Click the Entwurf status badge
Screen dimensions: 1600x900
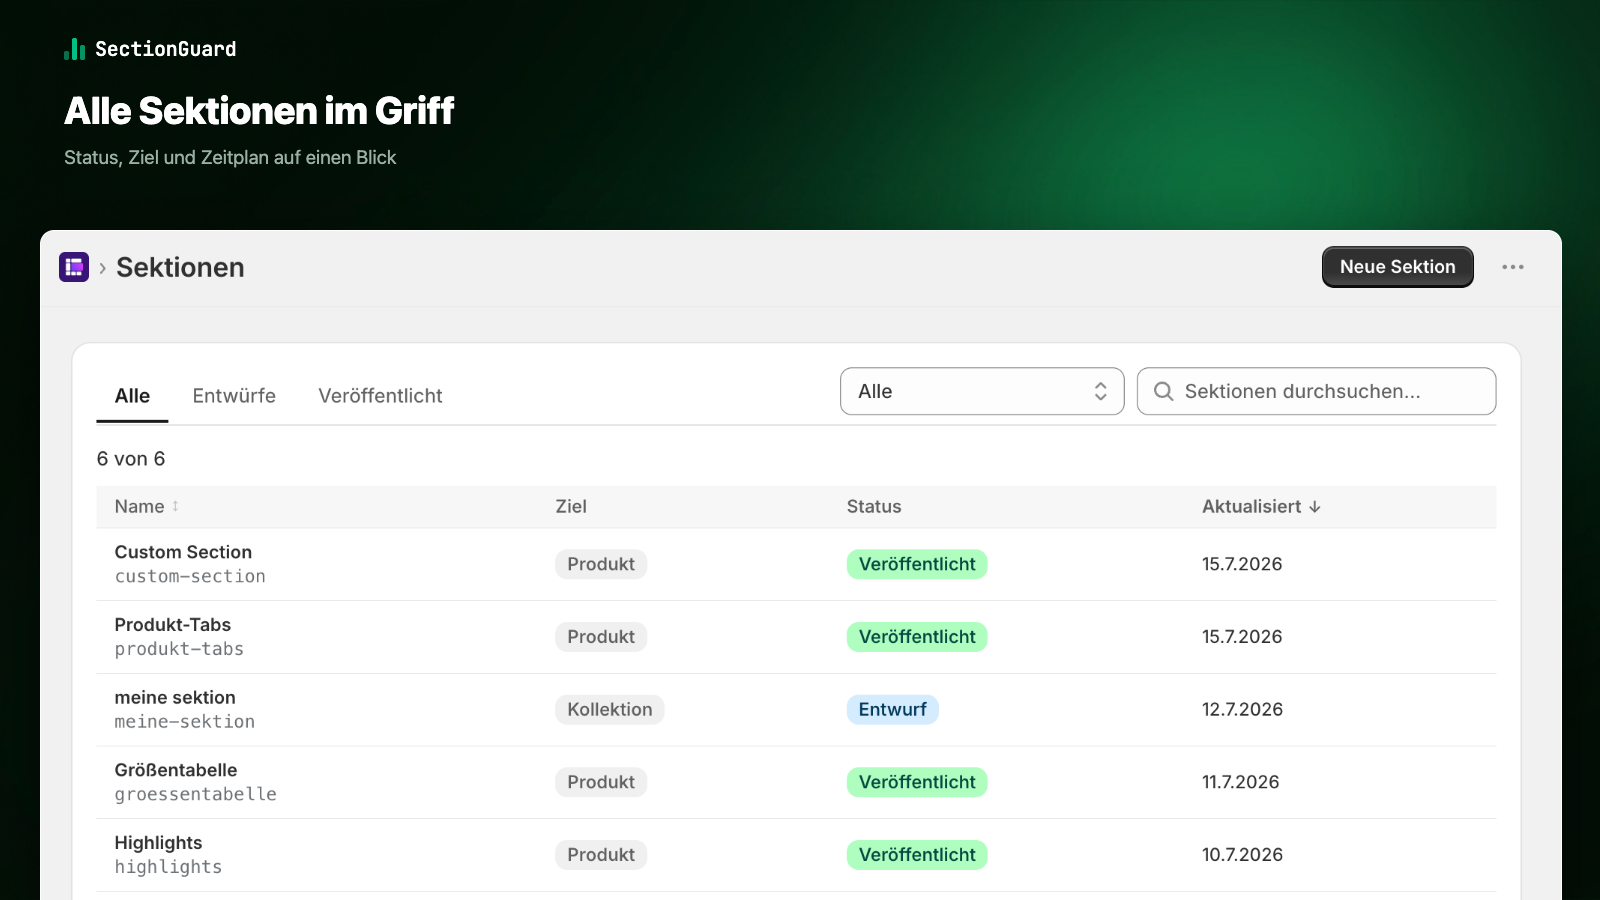(893, 709)
